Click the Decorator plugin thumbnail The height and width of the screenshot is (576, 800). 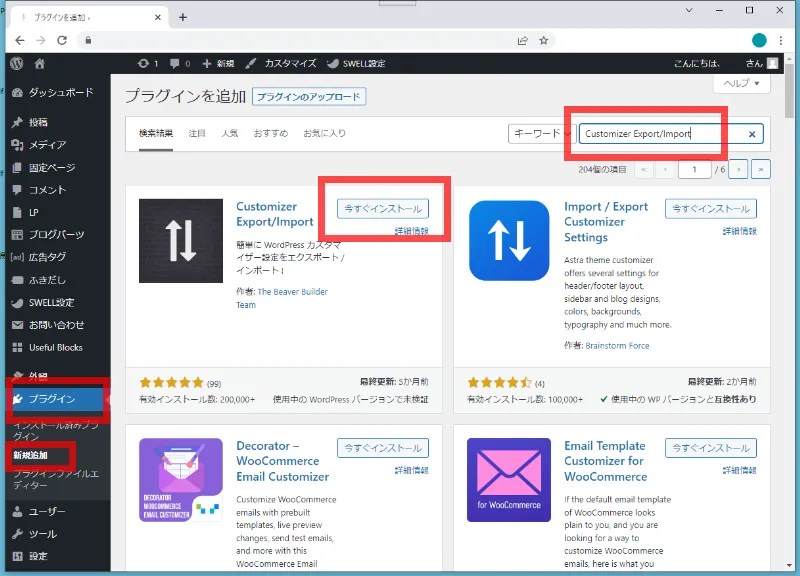(181, 480)
